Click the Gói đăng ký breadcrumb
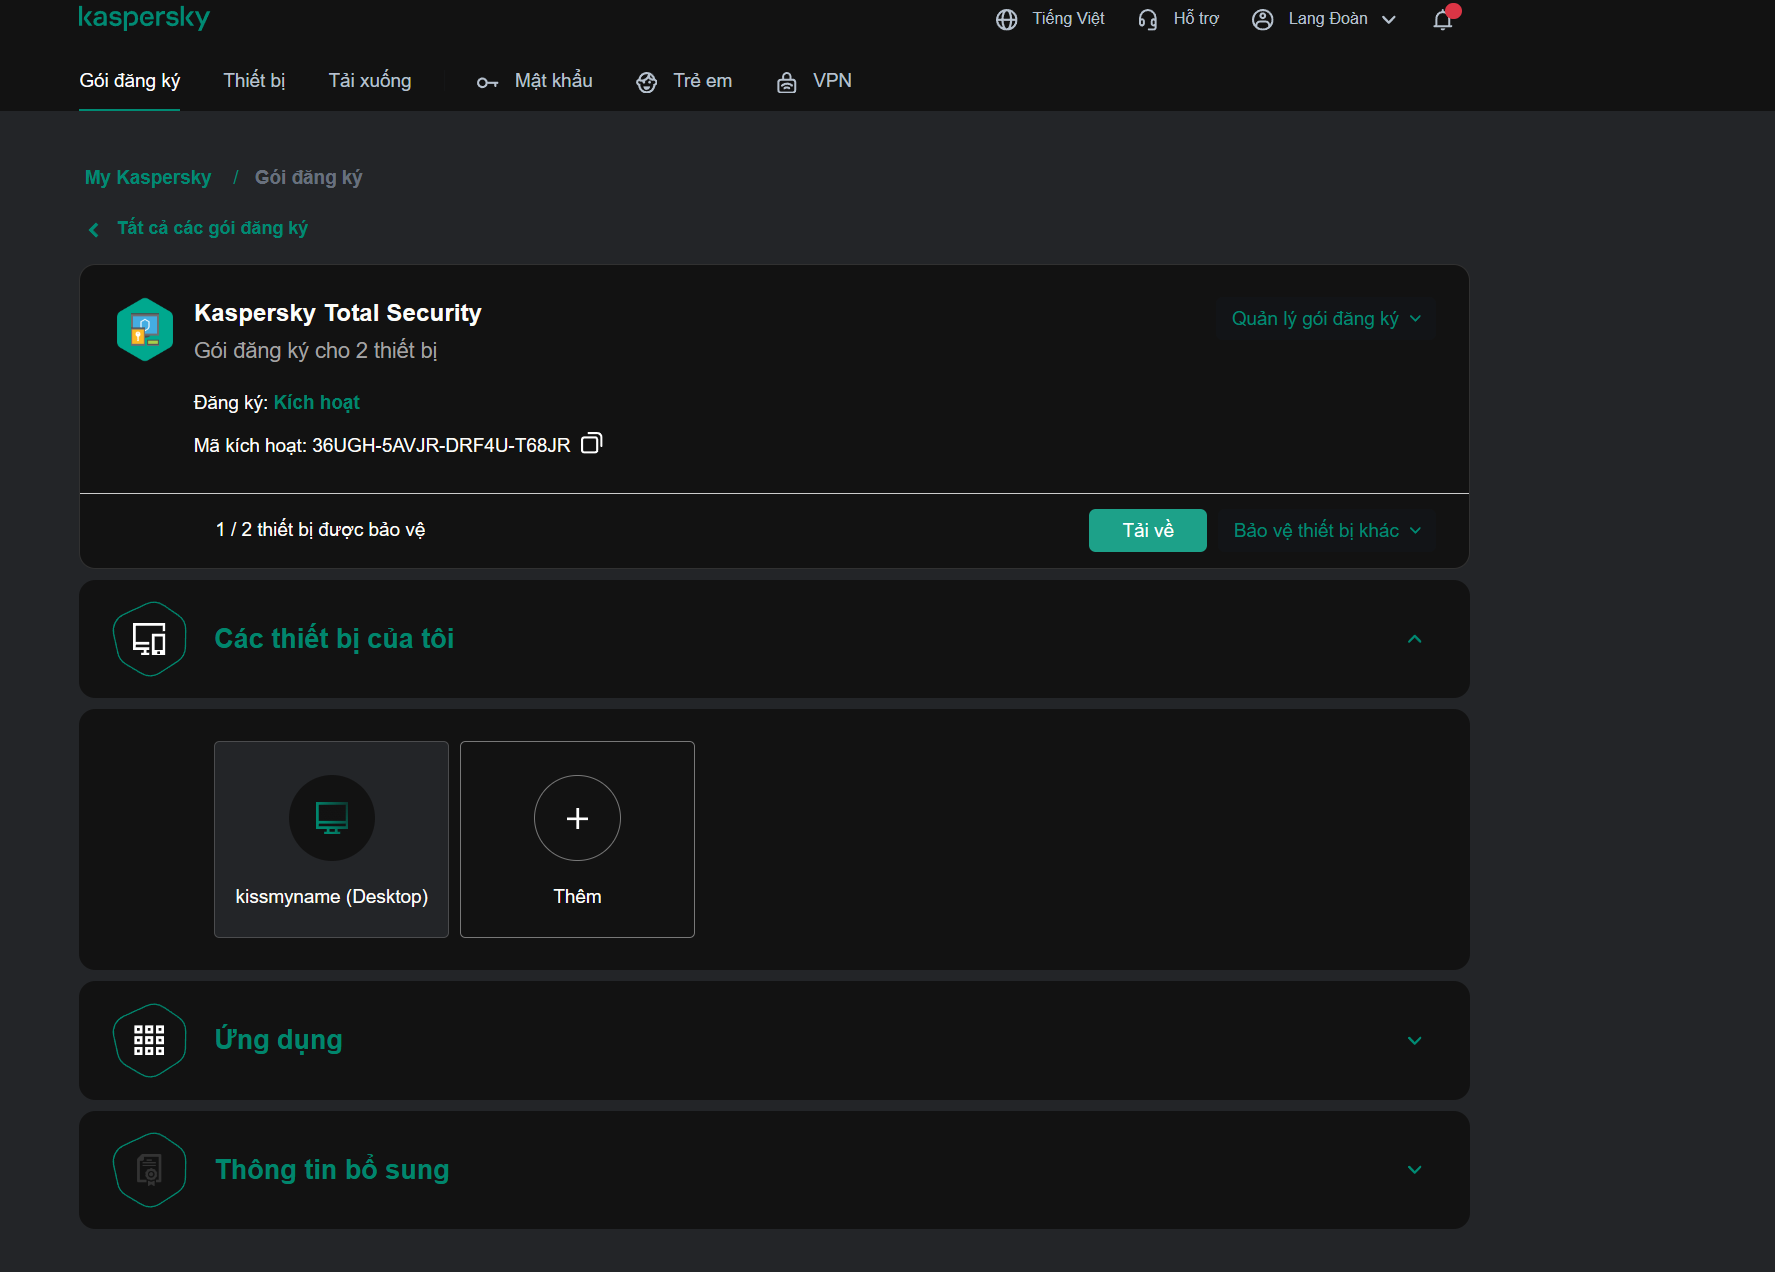Image resolution: width=1775 pixels, height=1272 pixels. coord(309,178)
